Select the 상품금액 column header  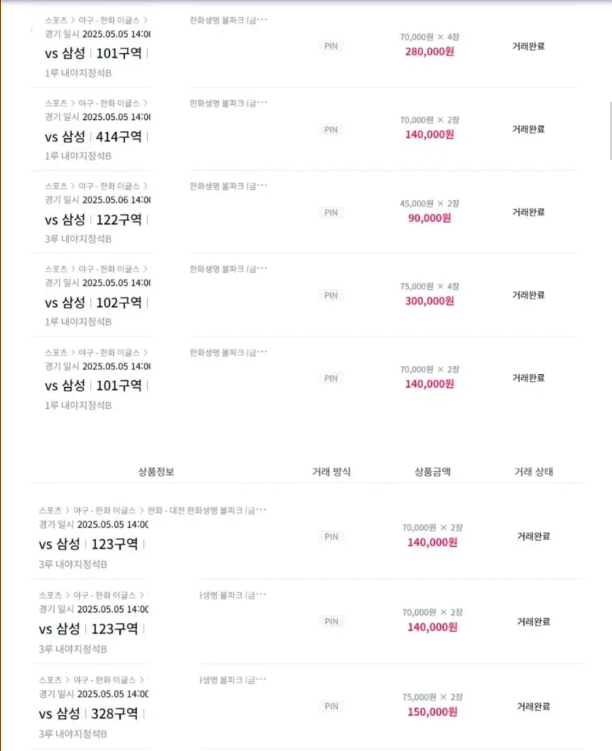[432, 472]
